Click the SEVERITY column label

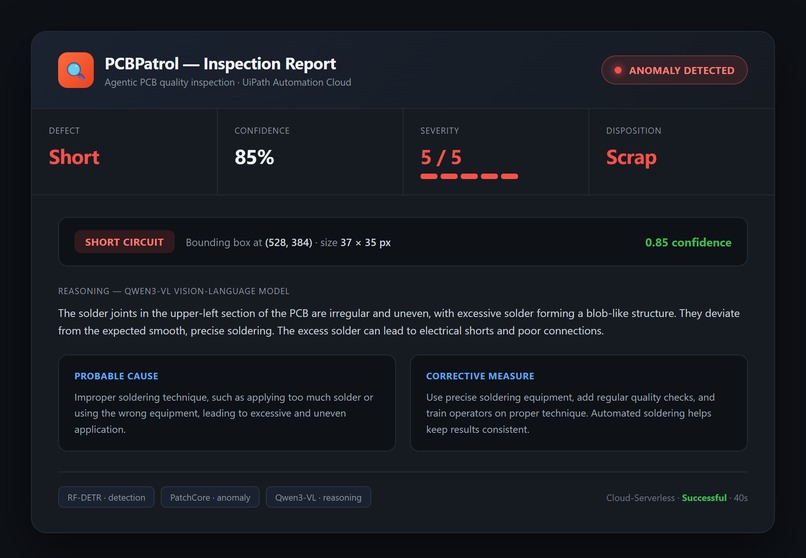[439, 131]
